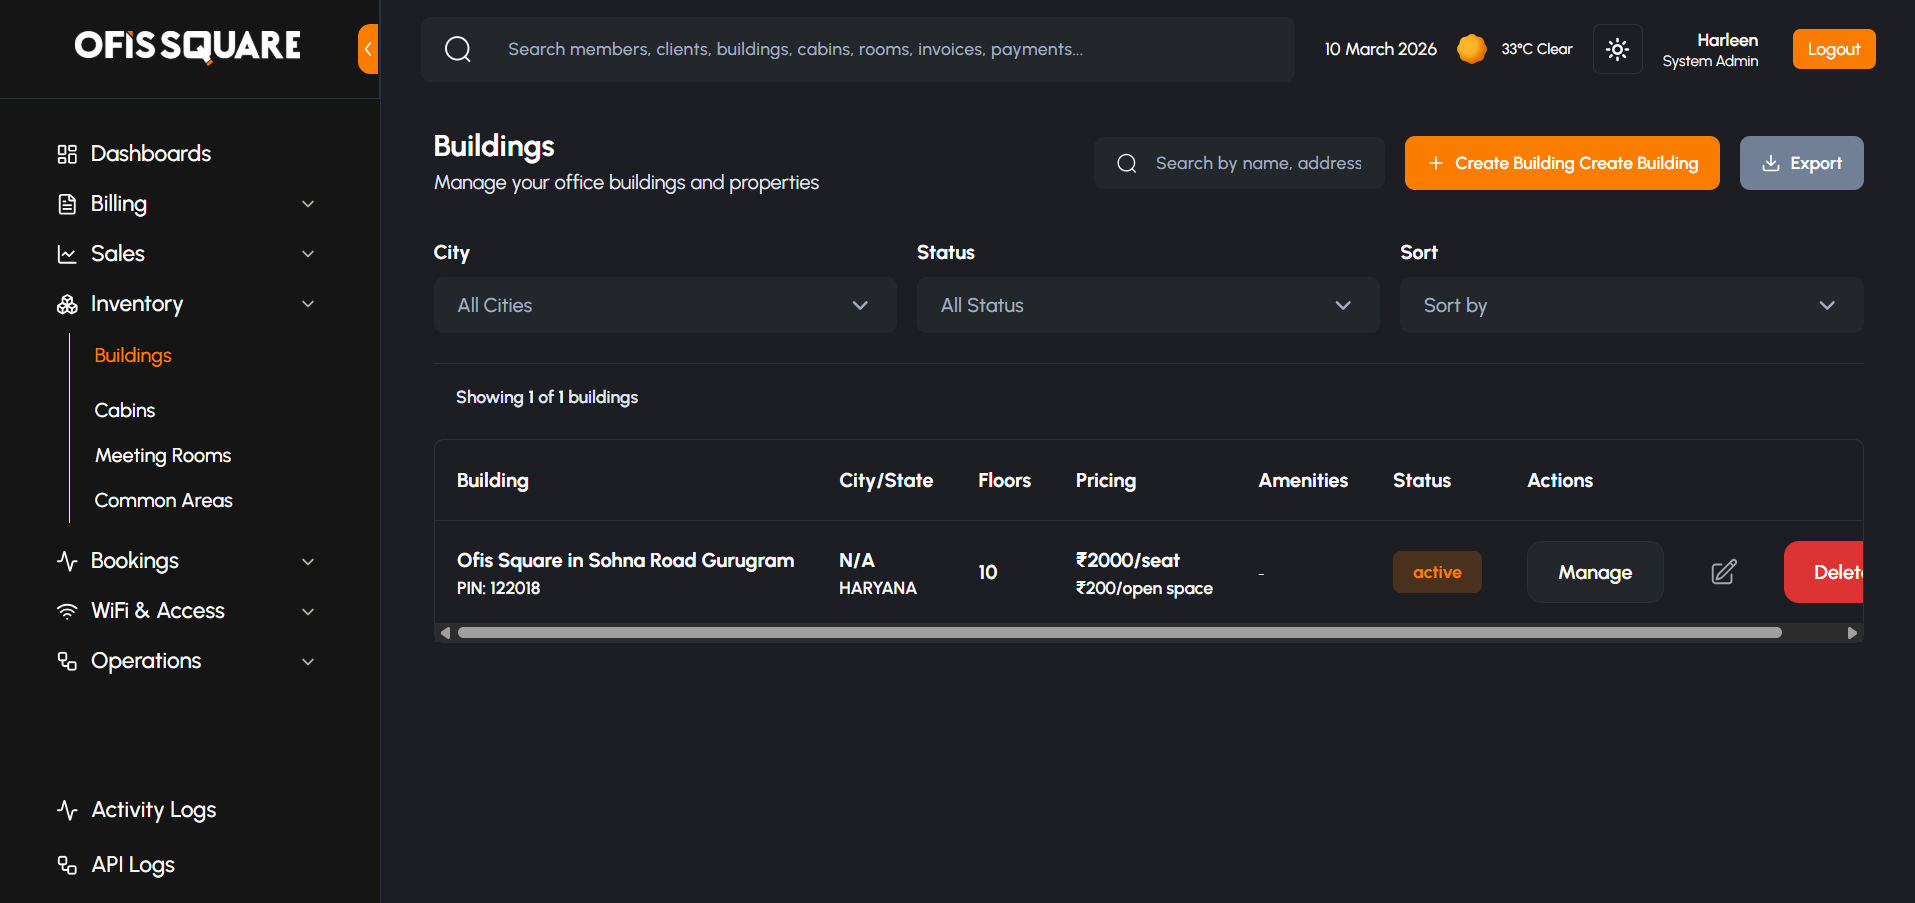Screen dimensions: 1915x903
Task: Click the Inventory boxes icon
Action: tap(67, 304)
